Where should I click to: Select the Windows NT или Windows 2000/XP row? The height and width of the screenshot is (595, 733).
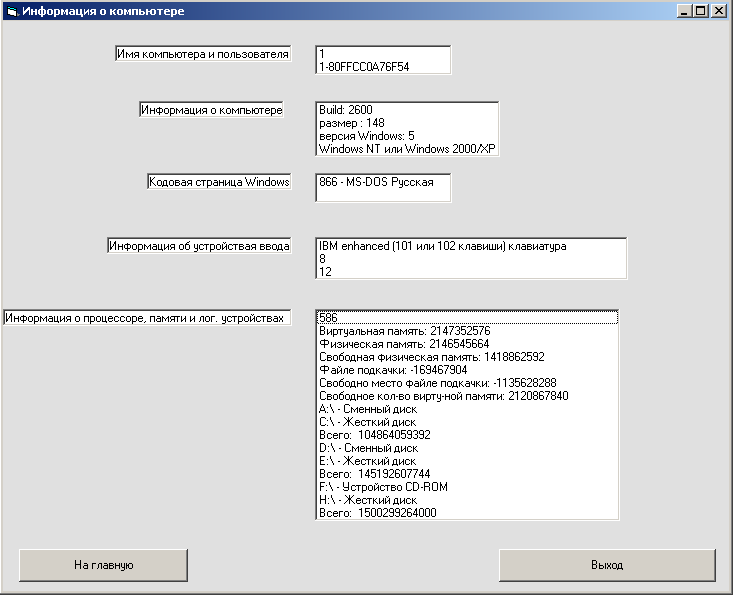(x=407, y=149)
